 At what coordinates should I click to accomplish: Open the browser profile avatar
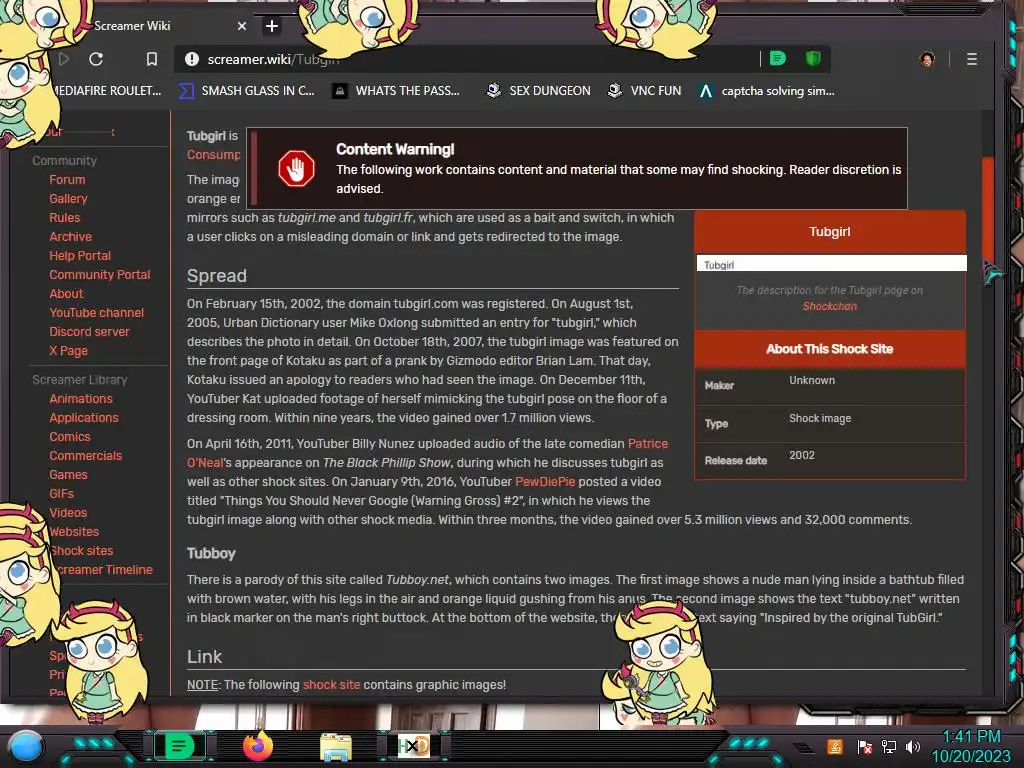point(927,59)
